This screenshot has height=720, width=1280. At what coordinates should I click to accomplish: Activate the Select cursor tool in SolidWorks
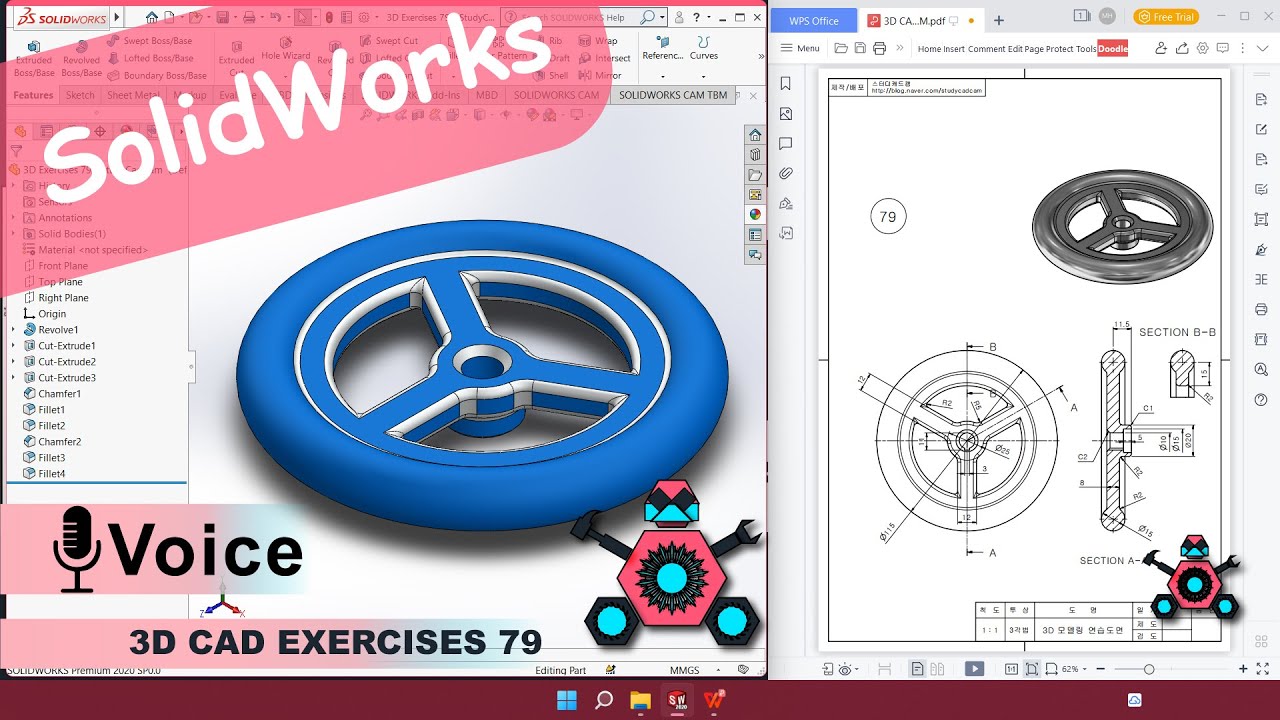pos(303,17)
